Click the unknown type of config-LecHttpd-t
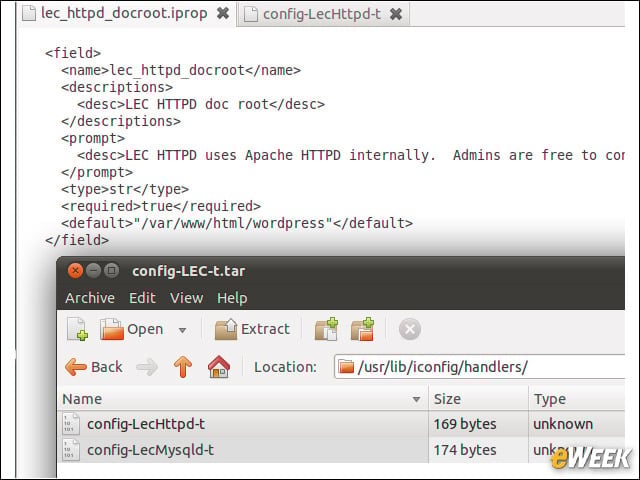The image size is (640, 480). (x=563, y=424)
